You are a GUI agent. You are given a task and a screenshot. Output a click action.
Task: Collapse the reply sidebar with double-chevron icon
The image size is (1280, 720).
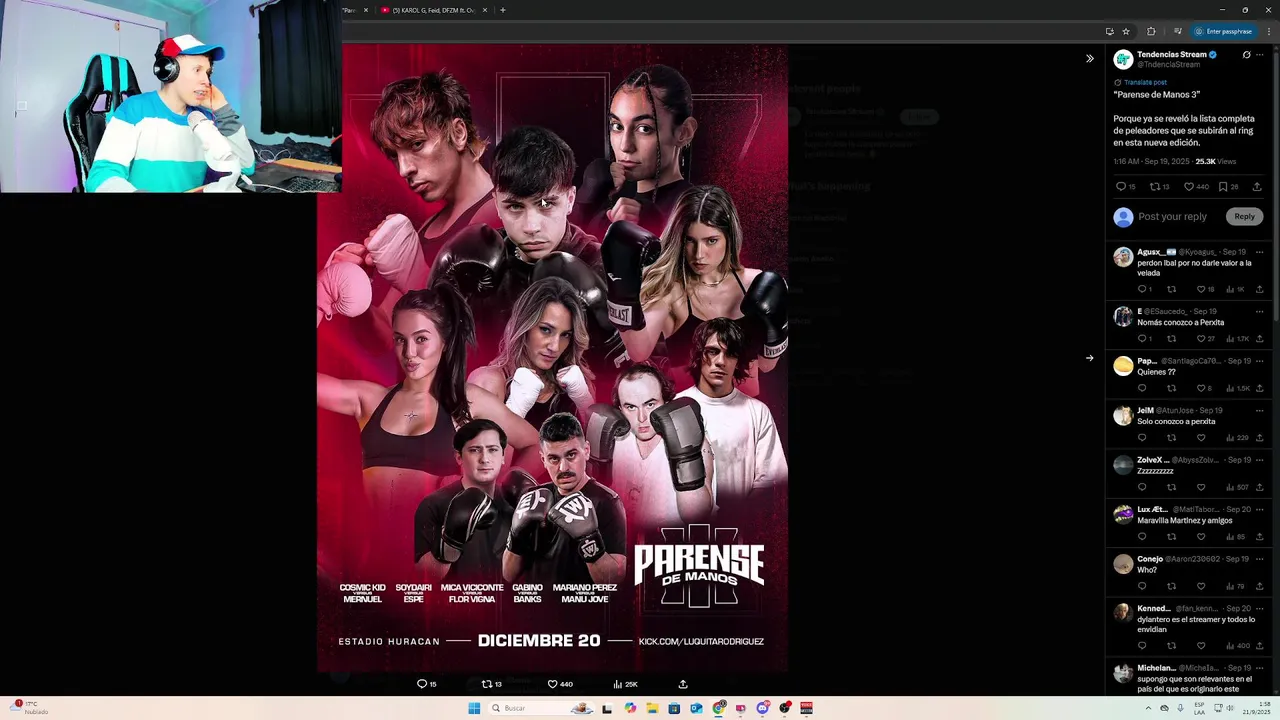tap(1090, 58)
